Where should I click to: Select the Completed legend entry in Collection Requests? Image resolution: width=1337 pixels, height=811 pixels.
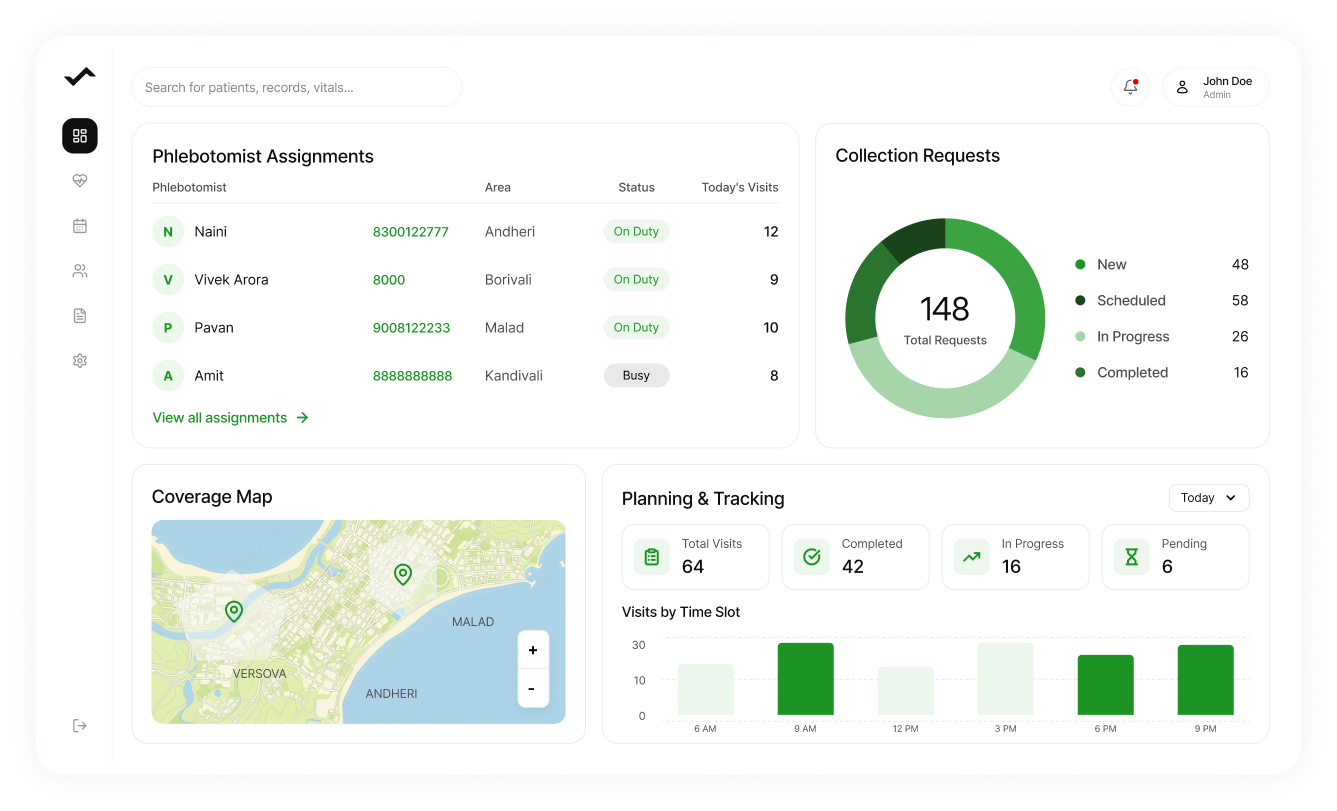coord(1162,373)
